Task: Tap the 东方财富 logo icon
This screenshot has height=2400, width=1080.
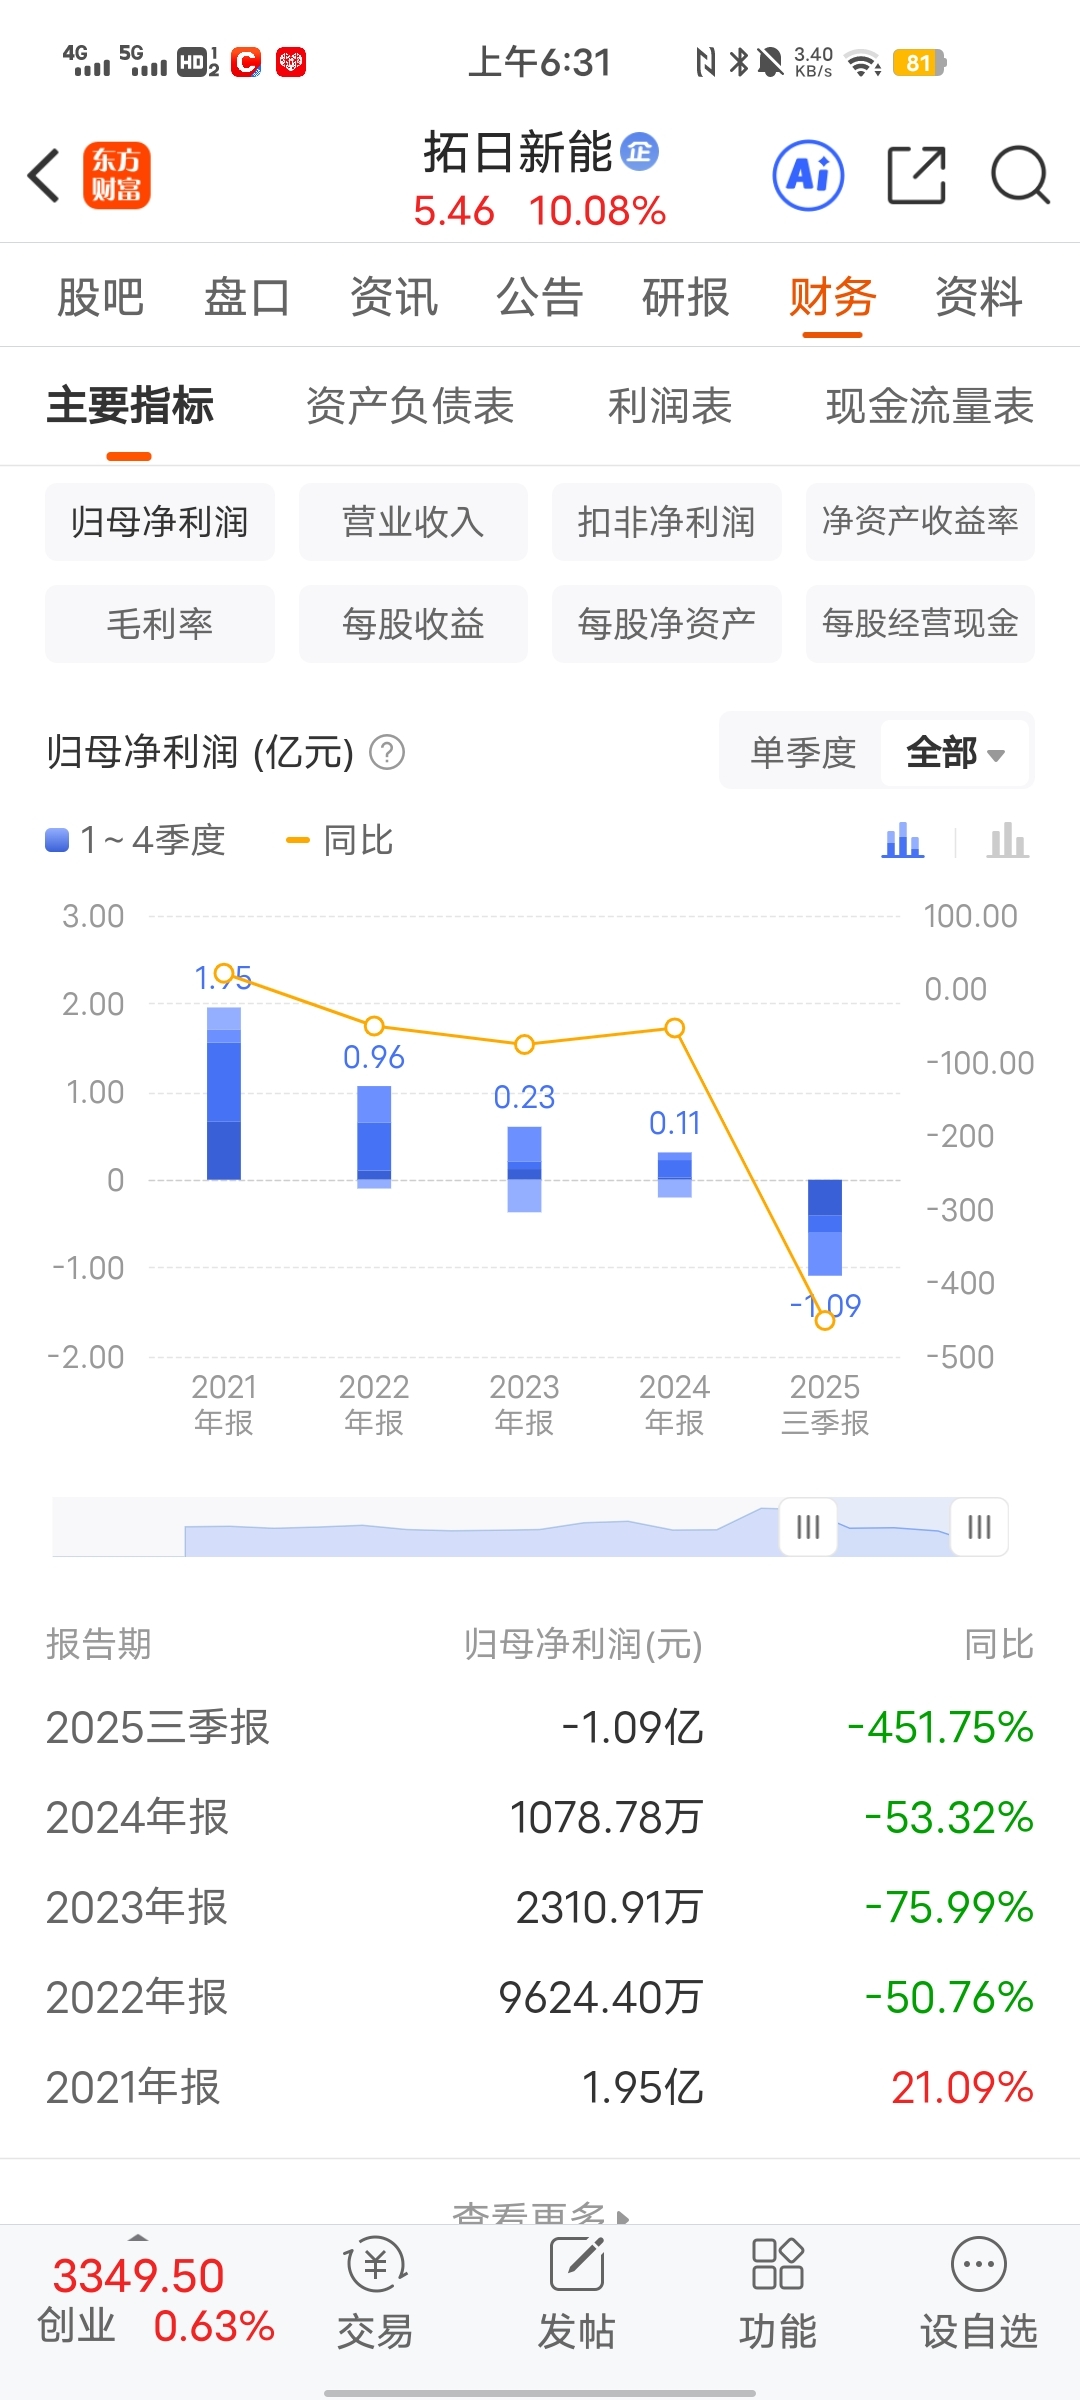Action: [117, 175]
